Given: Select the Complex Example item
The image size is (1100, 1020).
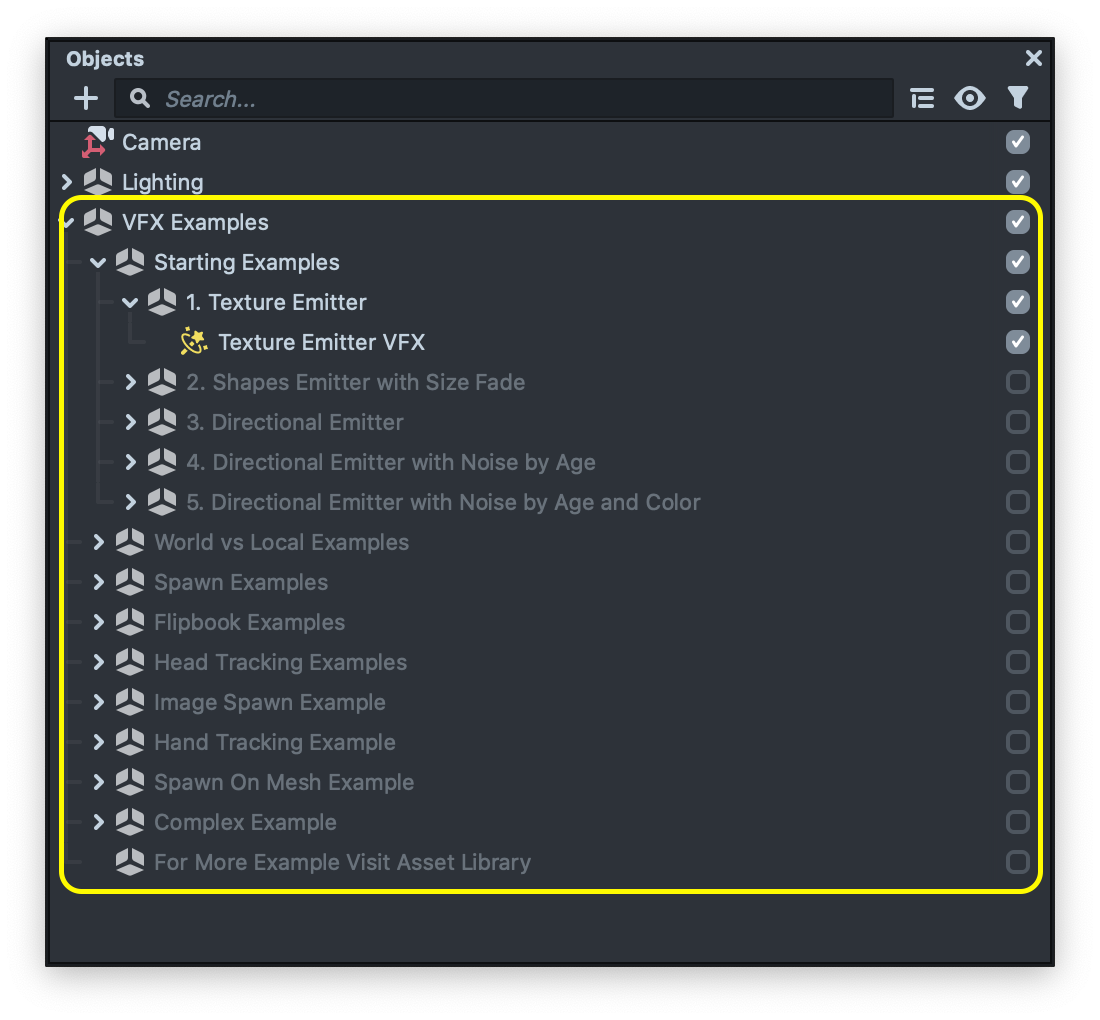Looking at the screenshot, I should click(x=245, y=822).
